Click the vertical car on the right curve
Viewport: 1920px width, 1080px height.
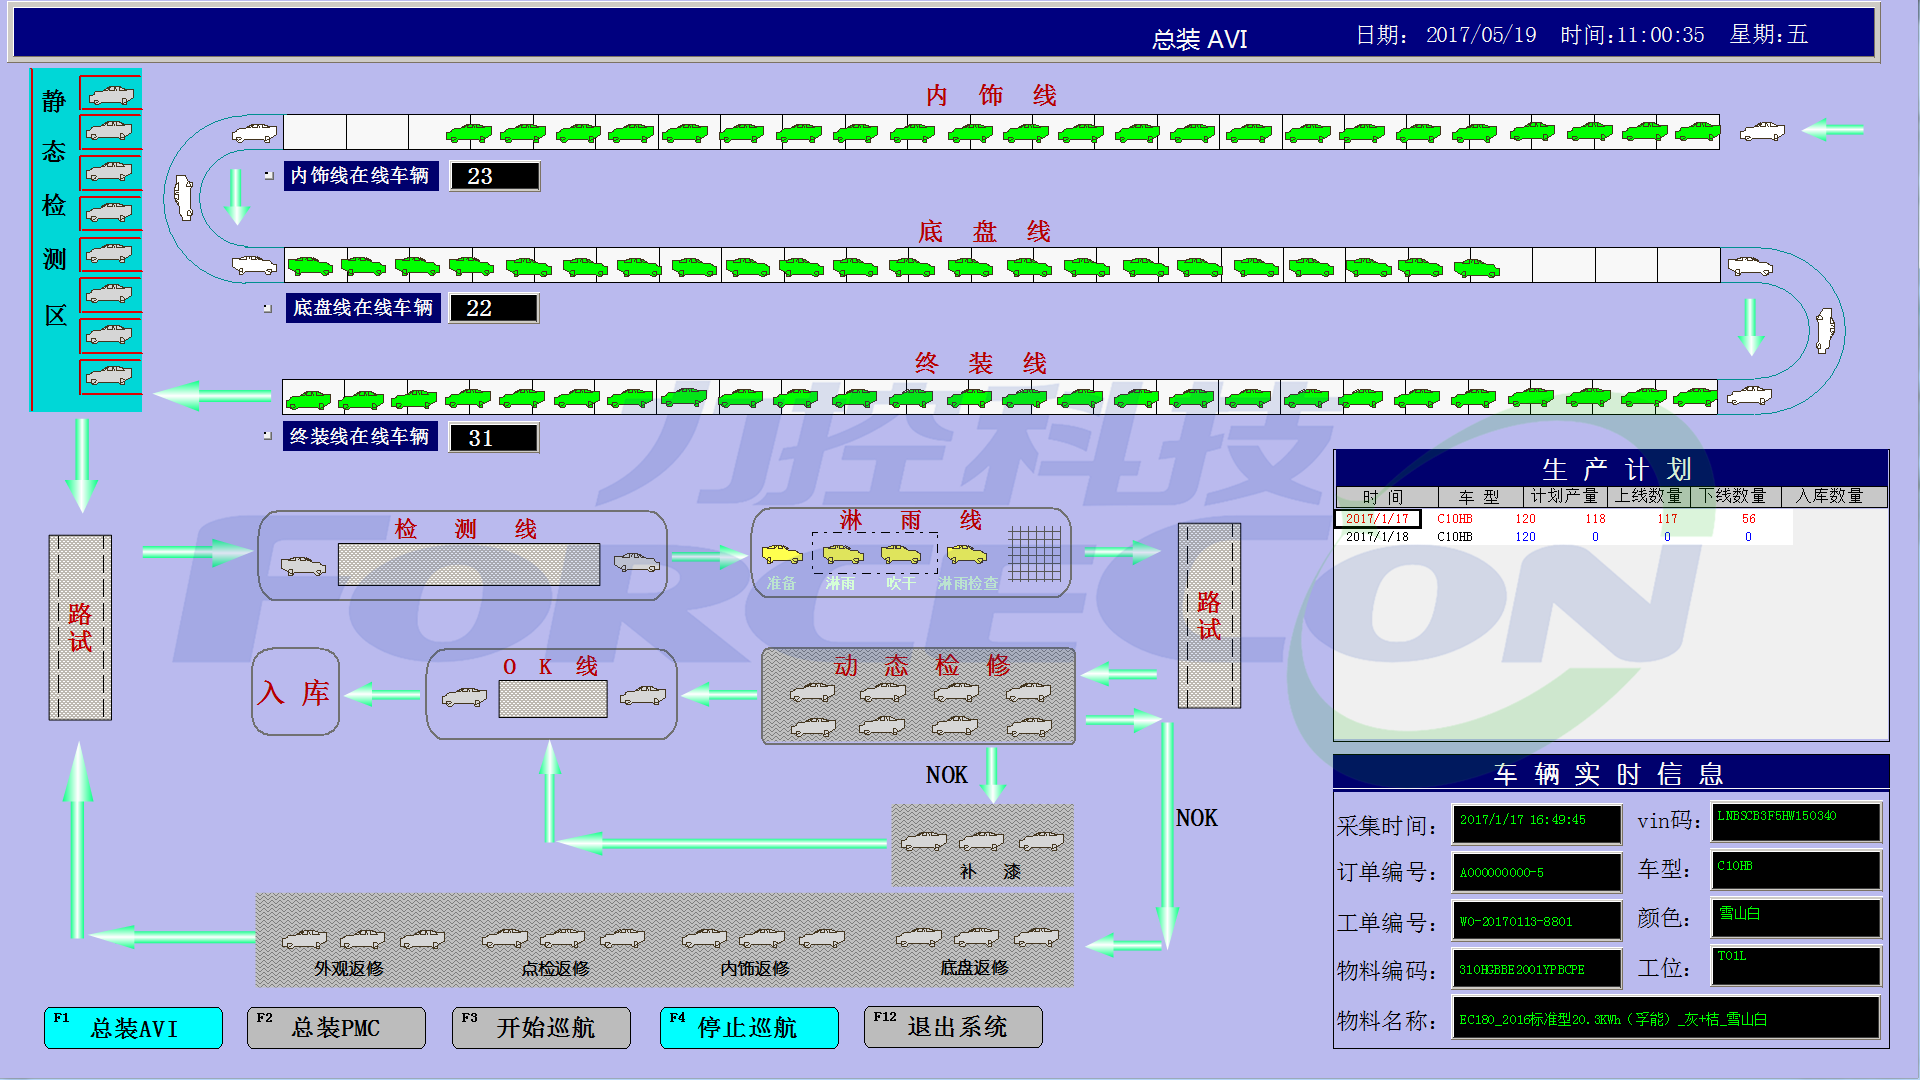click(x=1825, y=330)
